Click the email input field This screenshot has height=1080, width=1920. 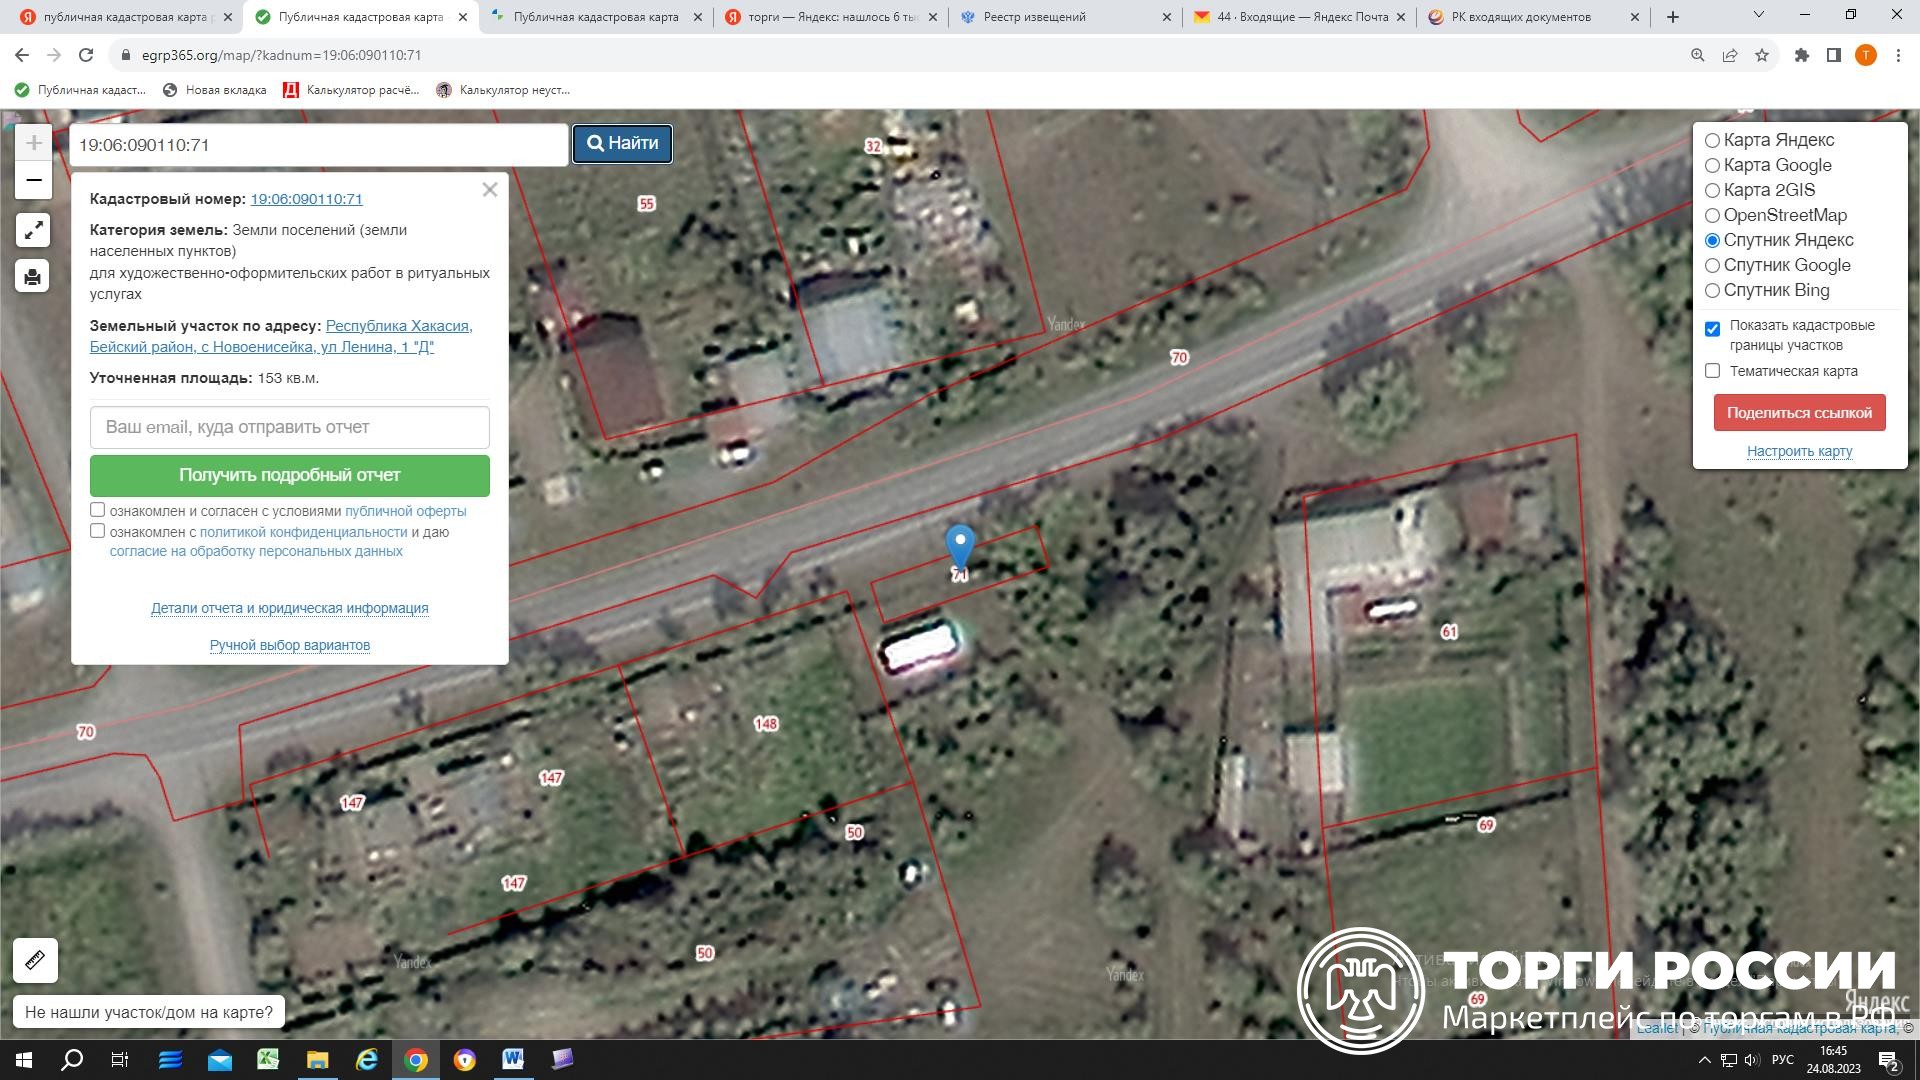[289, 427]
